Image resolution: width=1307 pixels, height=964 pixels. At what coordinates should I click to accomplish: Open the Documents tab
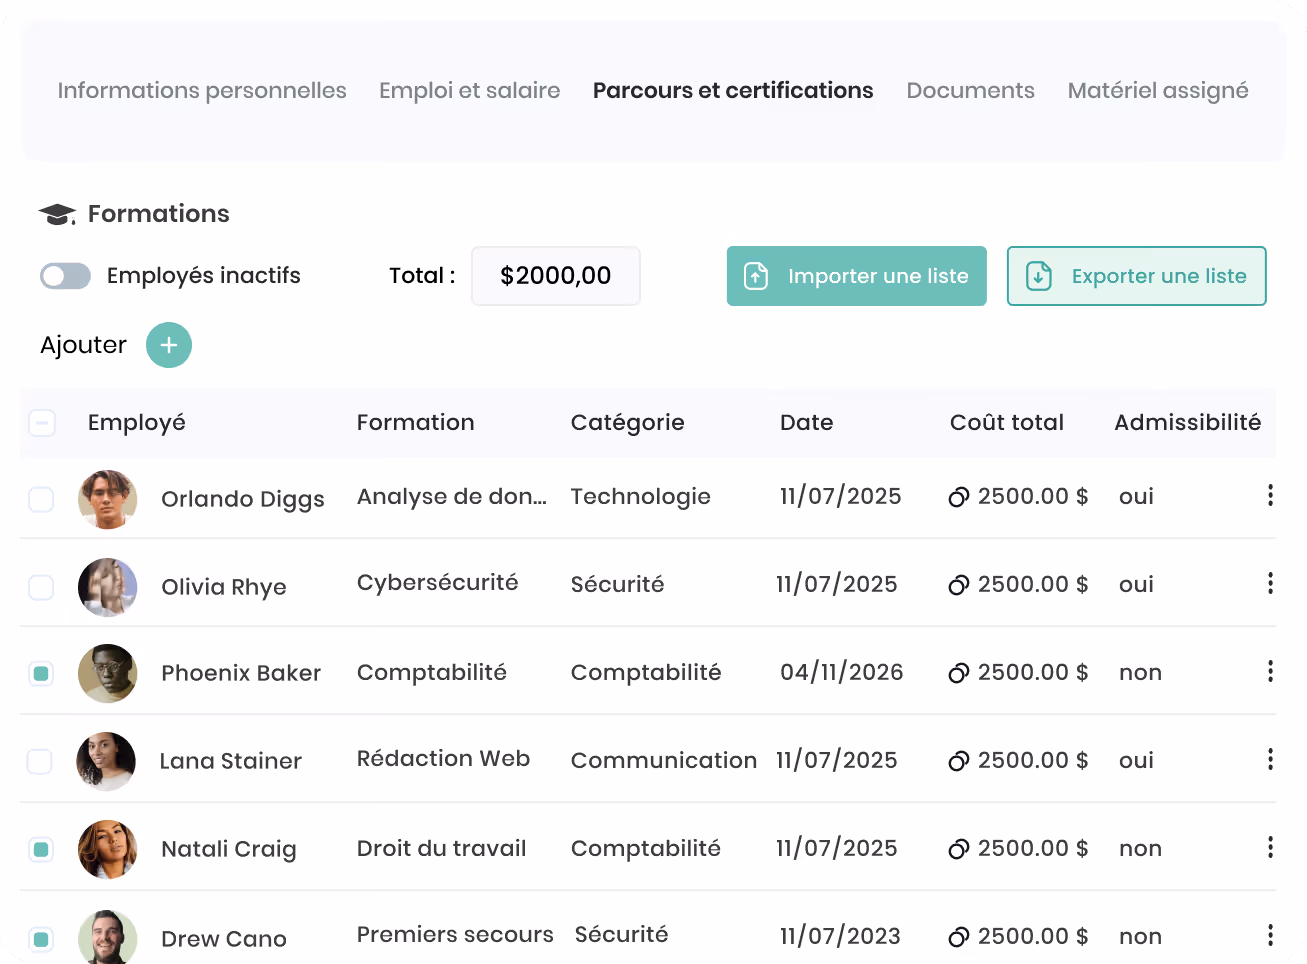pos(970,90)
